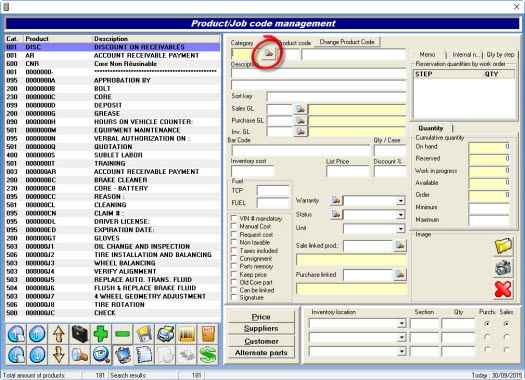This screenshot has width=525, height=380.
Task: Browse for Purchase linked product
Action: pyautogui.click(x=400, y=274)
